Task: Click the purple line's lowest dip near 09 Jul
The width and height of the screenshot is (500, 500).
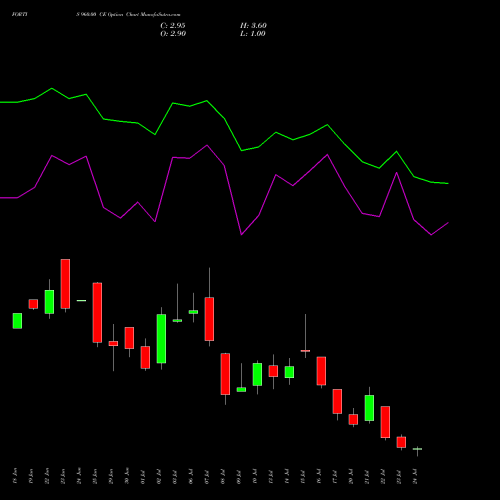Action: pos(241,235)
